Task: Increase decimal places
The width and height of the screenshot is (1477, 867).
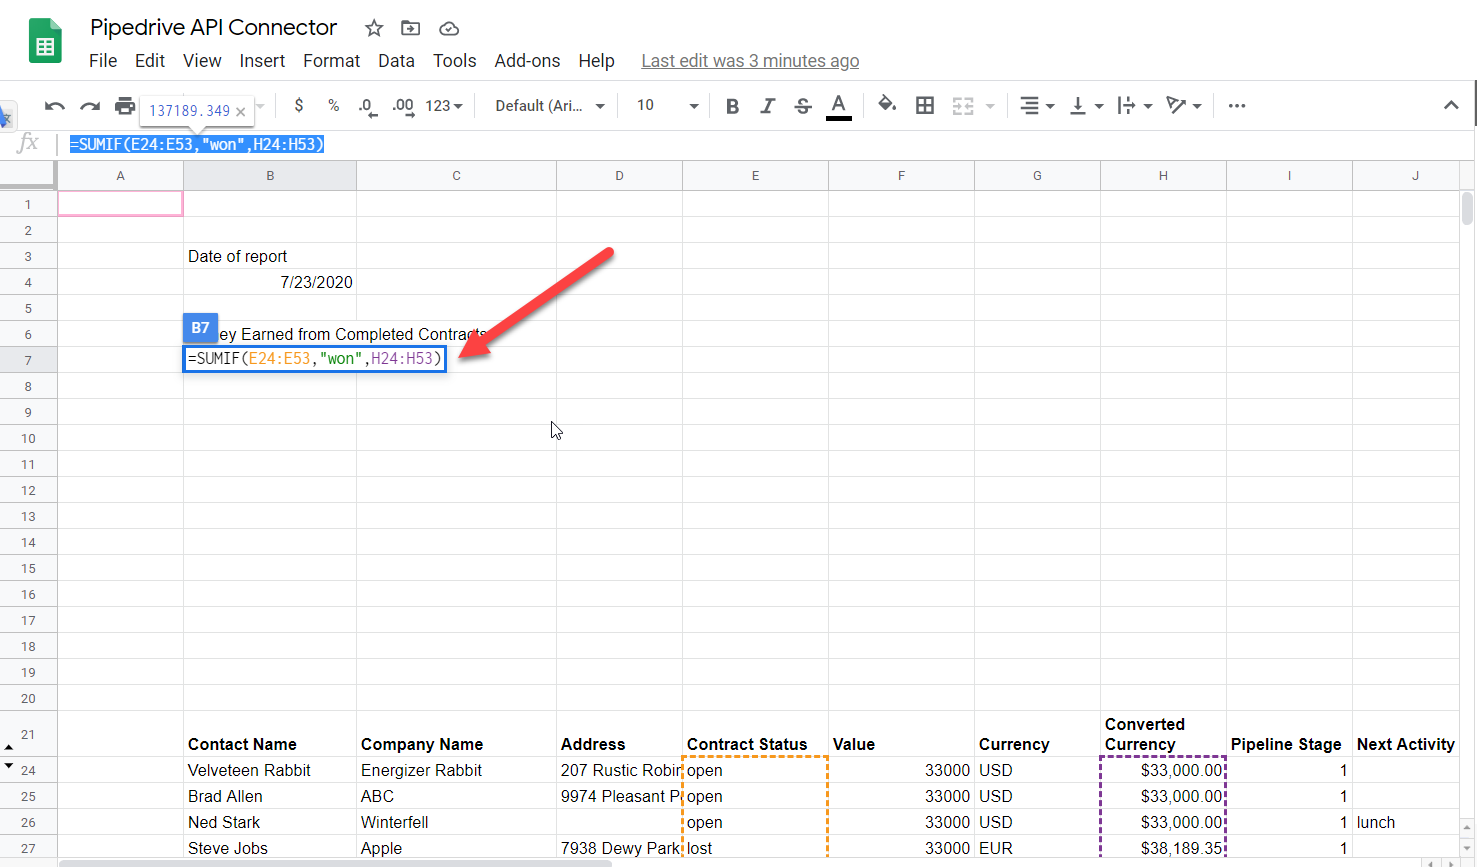Action: [x=402, y=105]
